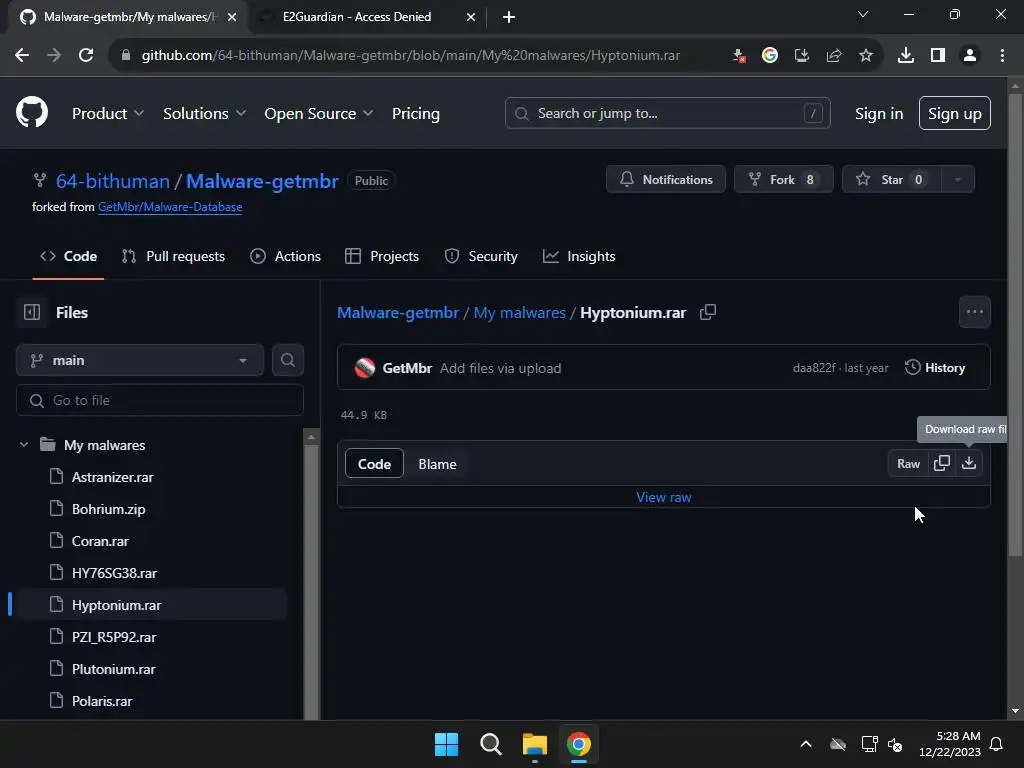The image size is (1024, 768).
Task: Fork the repository with Fork button
Action: [x=784, y=180]
